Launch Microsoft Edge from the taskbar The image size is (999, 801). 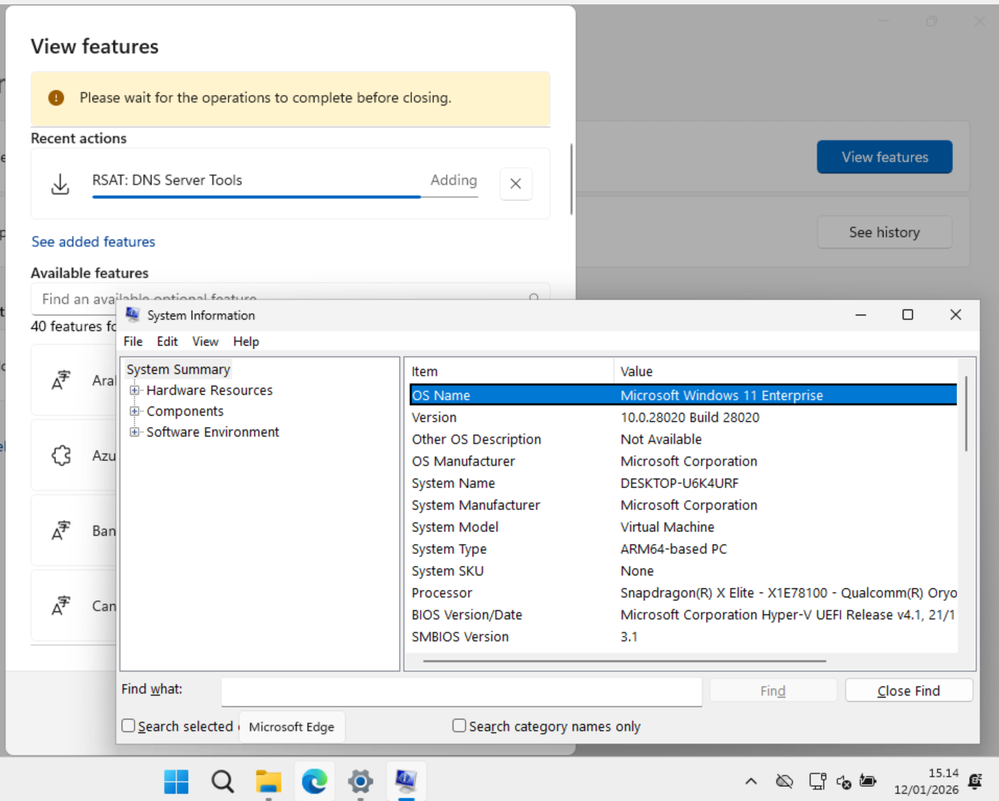pyautogui.click(x=314, y=781)
